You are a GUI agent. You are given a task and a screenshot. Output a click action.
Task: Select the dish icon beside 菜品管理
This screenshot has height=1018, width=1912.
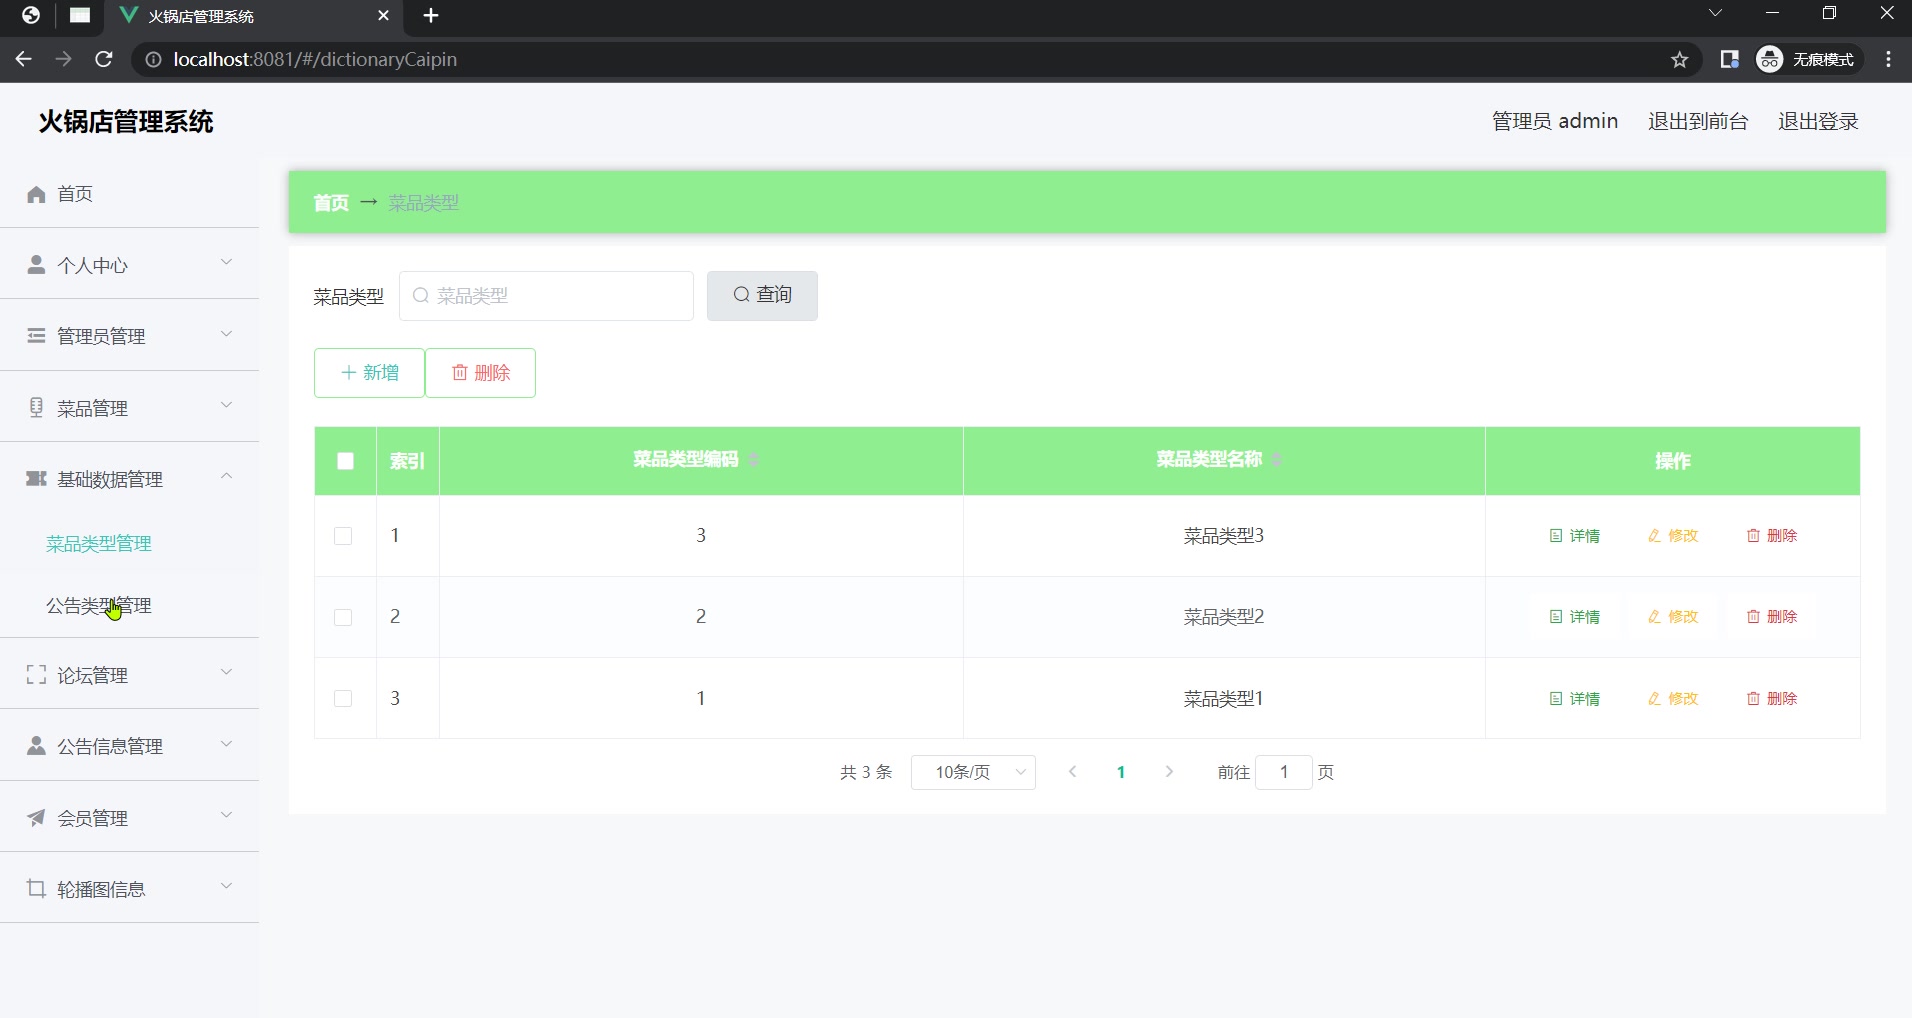36,407
